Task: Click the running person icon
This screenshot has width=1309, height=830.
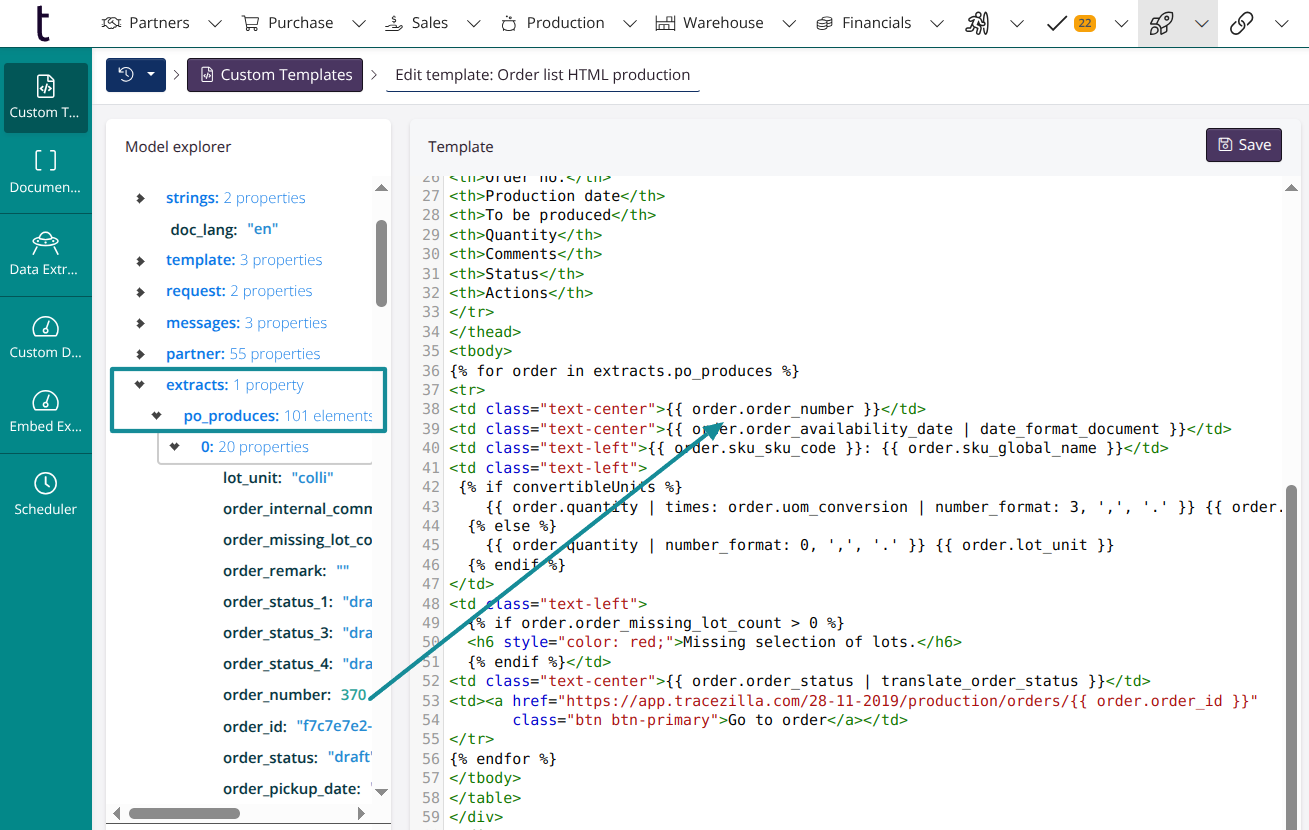Action: point(977,23)
